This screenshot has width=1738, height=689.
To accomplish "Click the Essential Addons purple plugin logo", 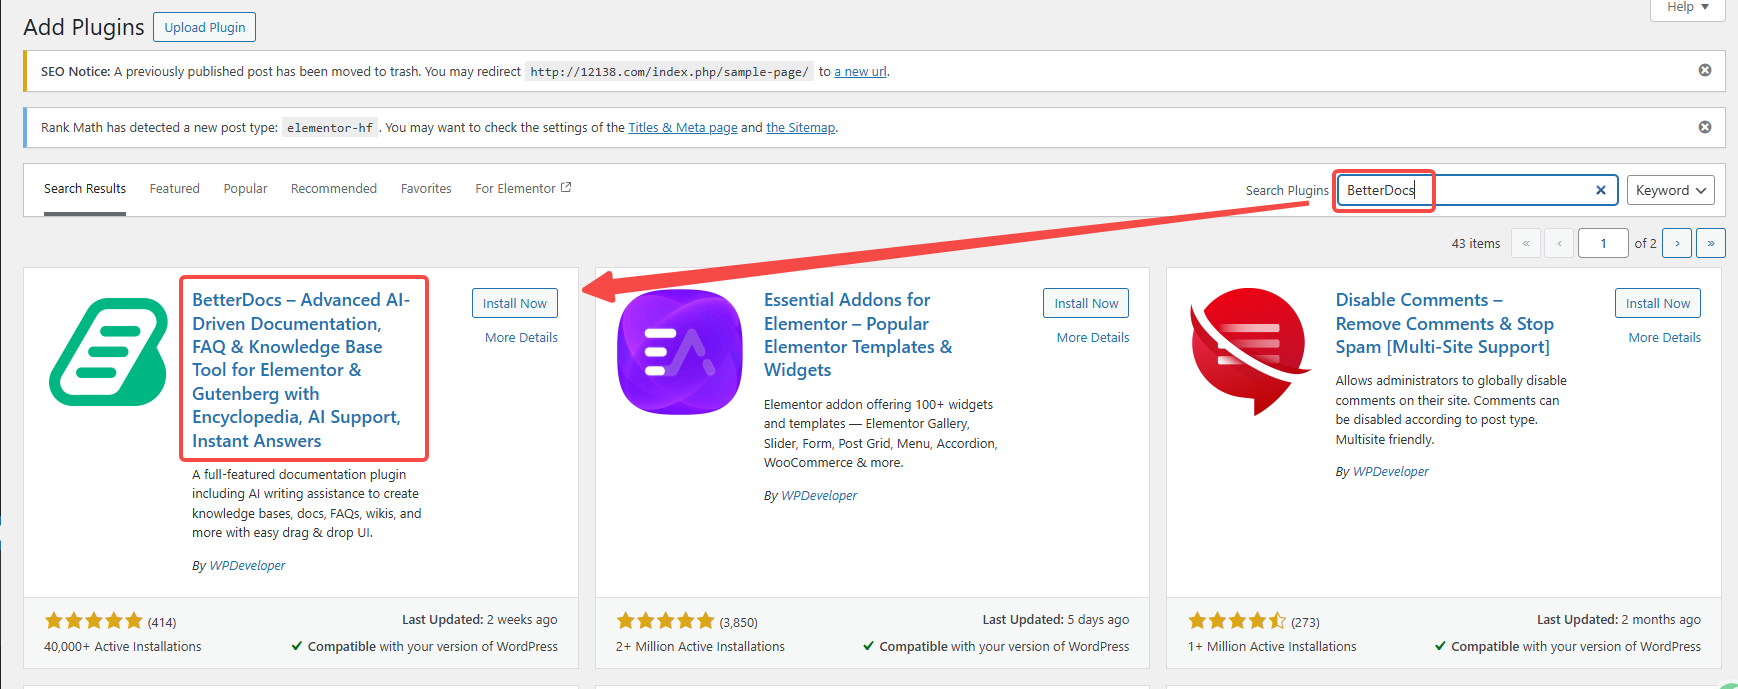I will [x=680, y=351].
